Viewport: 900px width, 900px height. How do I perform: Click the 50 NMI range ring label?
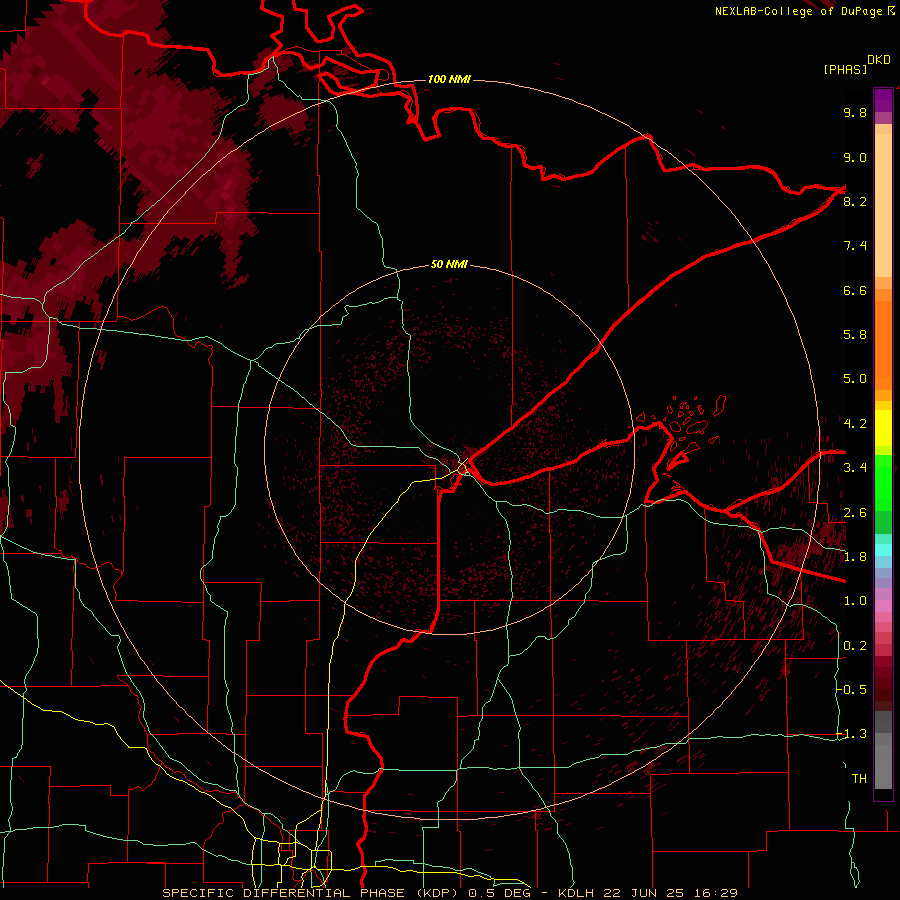click(x=449, y=264)
